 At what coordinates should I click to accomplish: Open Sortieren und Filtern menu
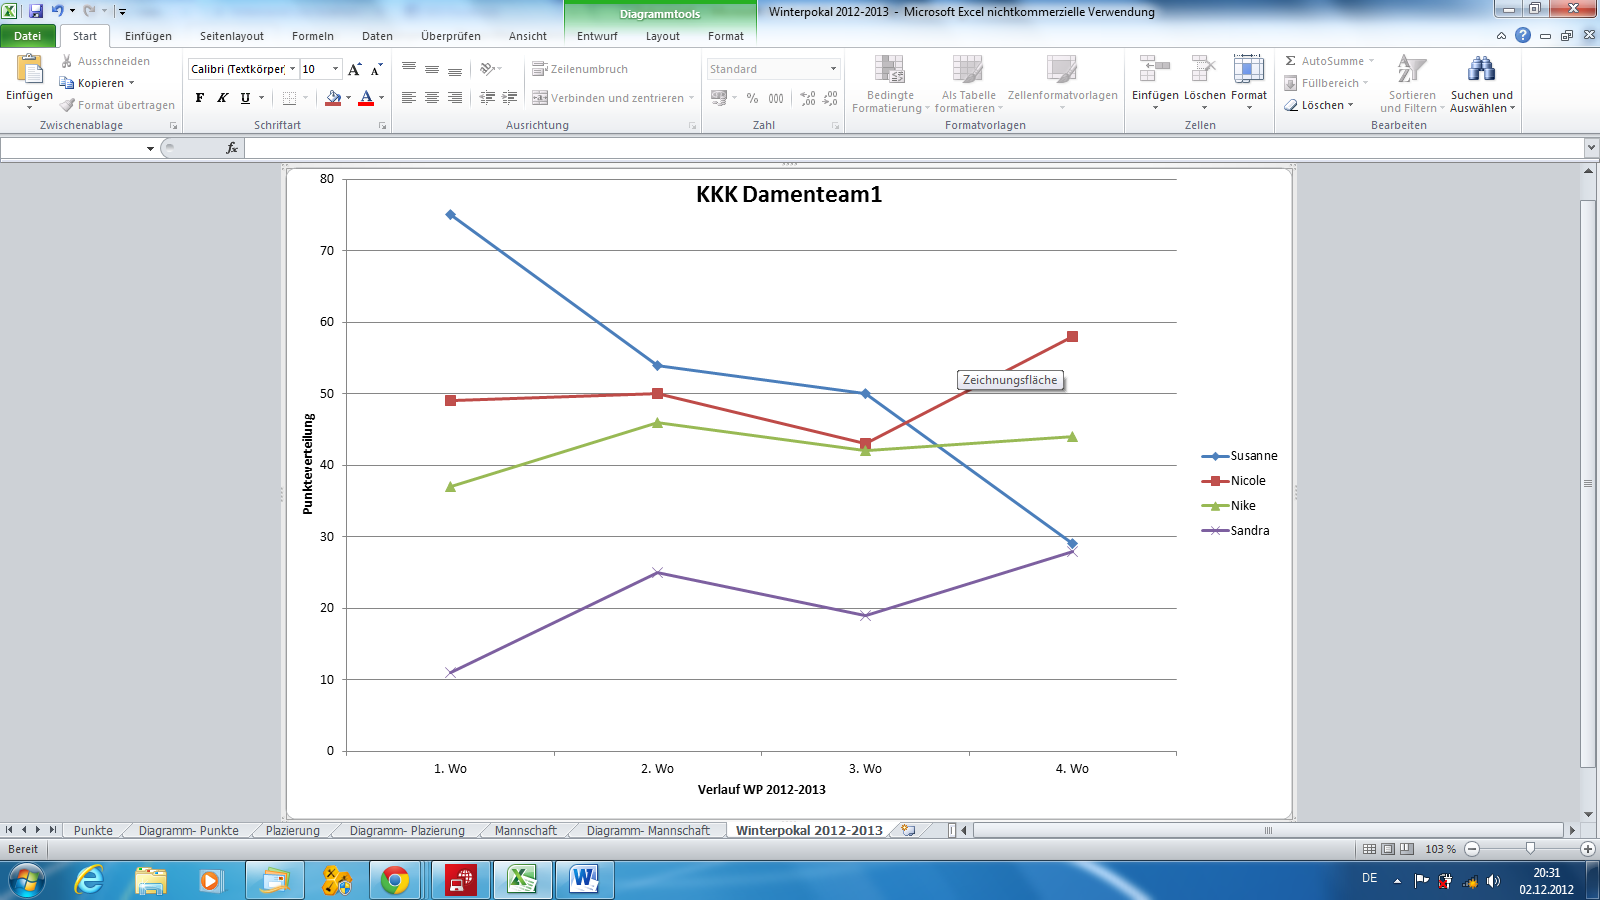1412,84
